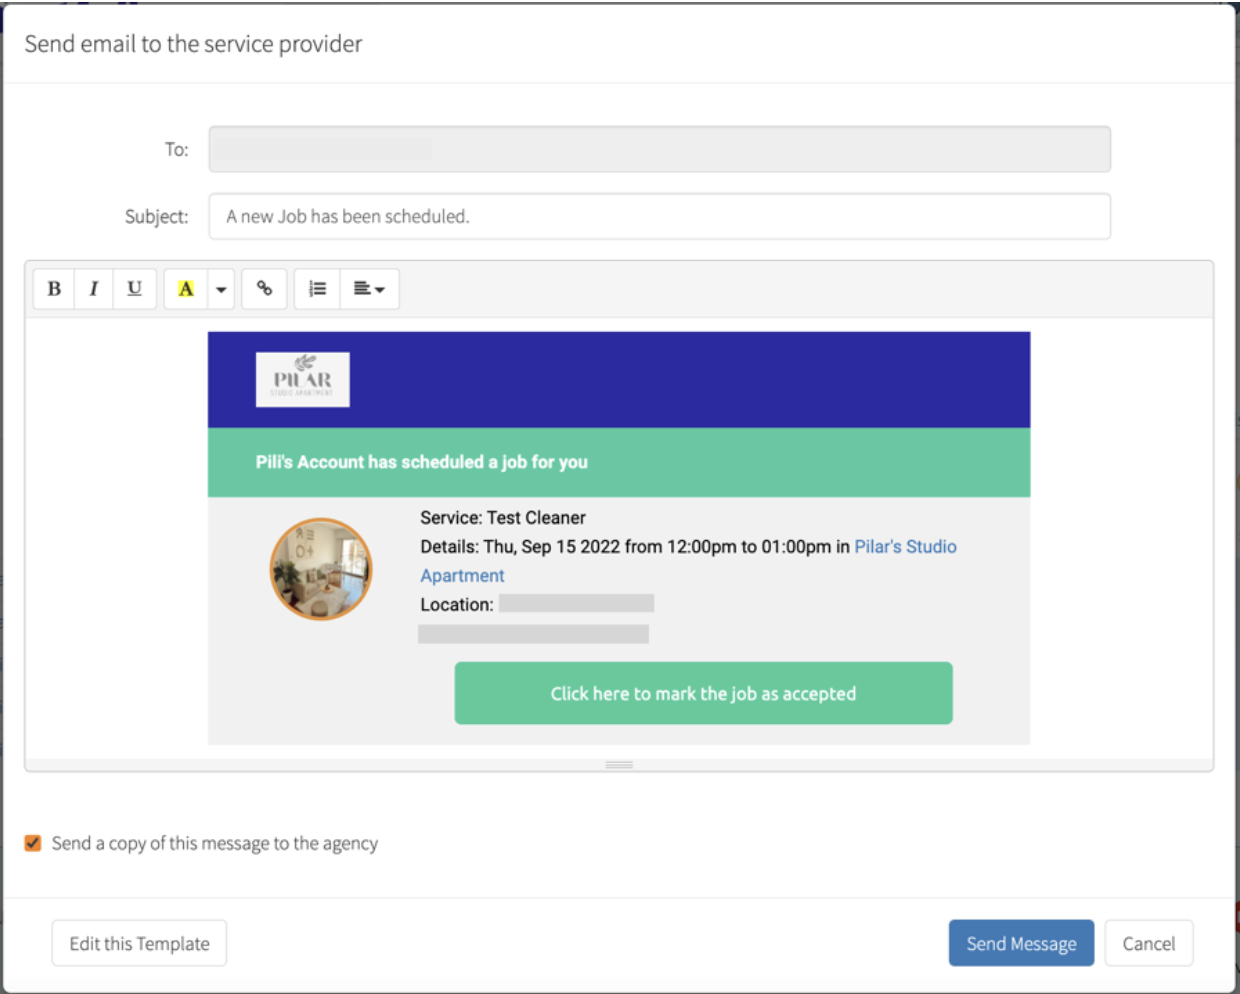
Task: Insert a hyperlink using the chain icon
Action: 265,289
